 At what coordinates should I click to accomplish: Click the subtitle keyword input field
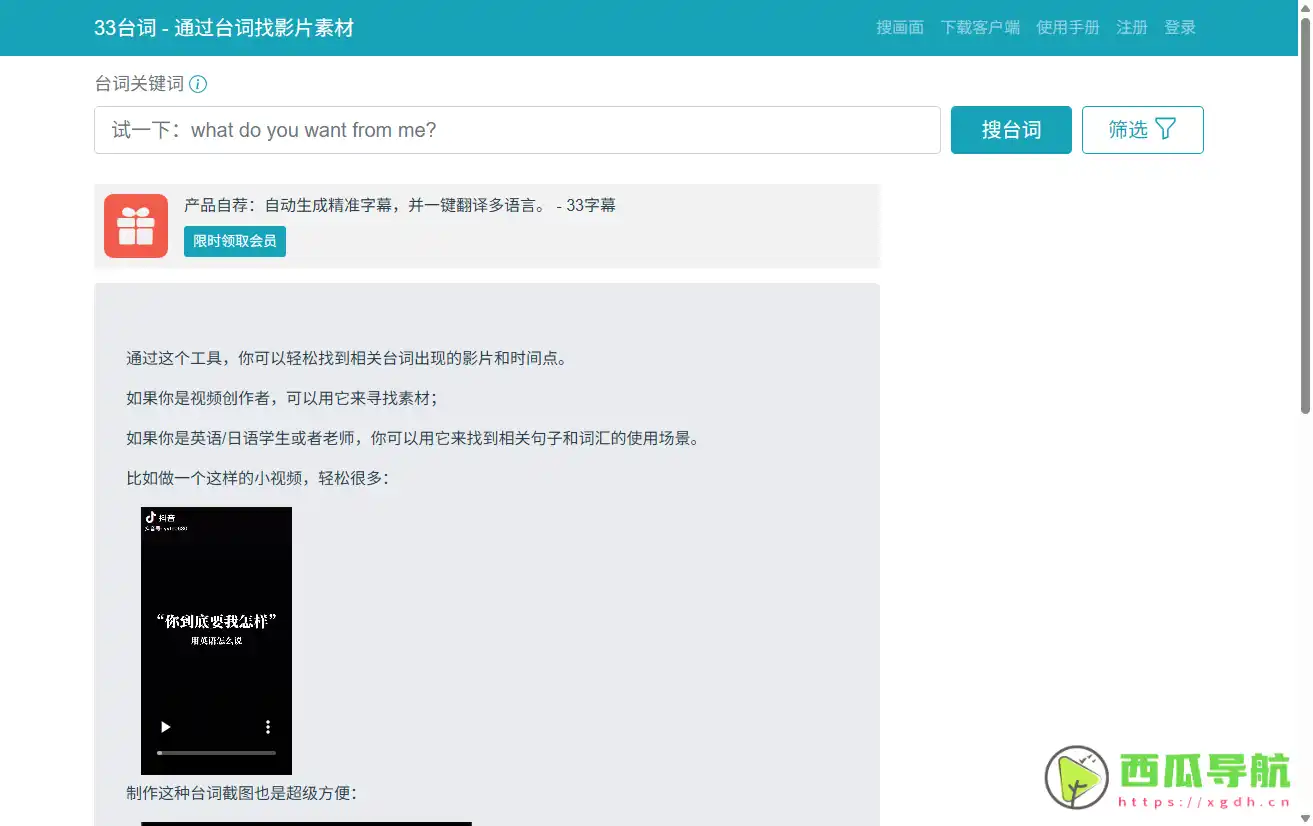pyautogui.click(x=516, y=129)
